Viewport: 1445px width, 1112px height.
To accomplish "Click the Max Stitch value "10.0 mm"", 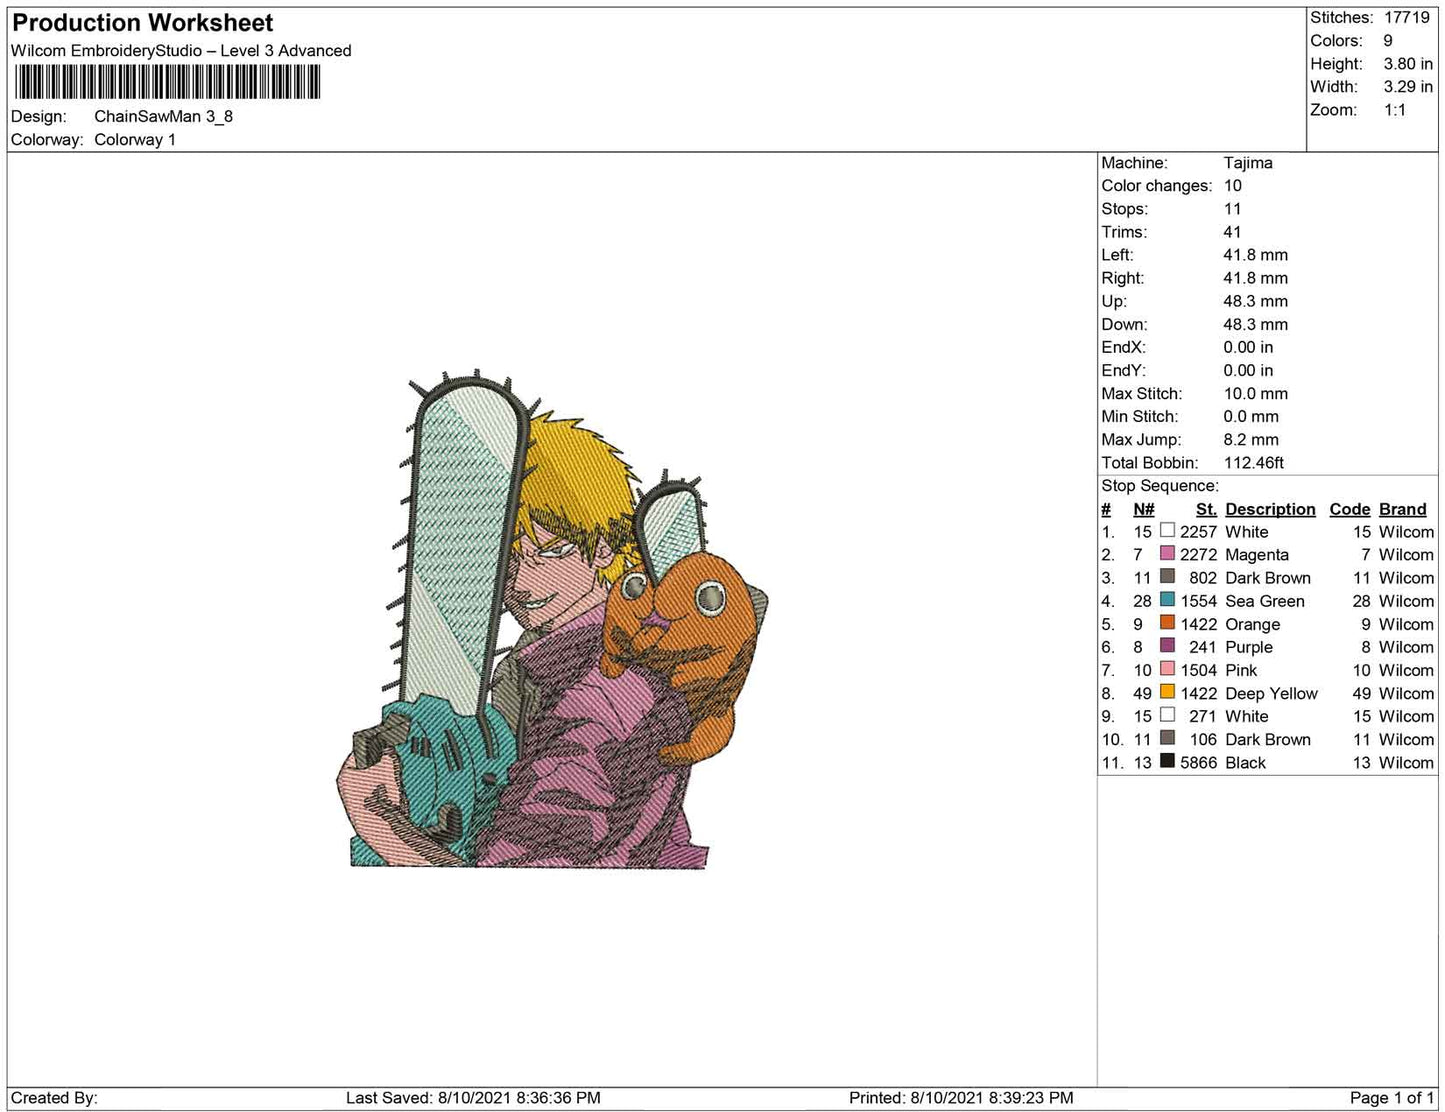I will [1256, 394].
